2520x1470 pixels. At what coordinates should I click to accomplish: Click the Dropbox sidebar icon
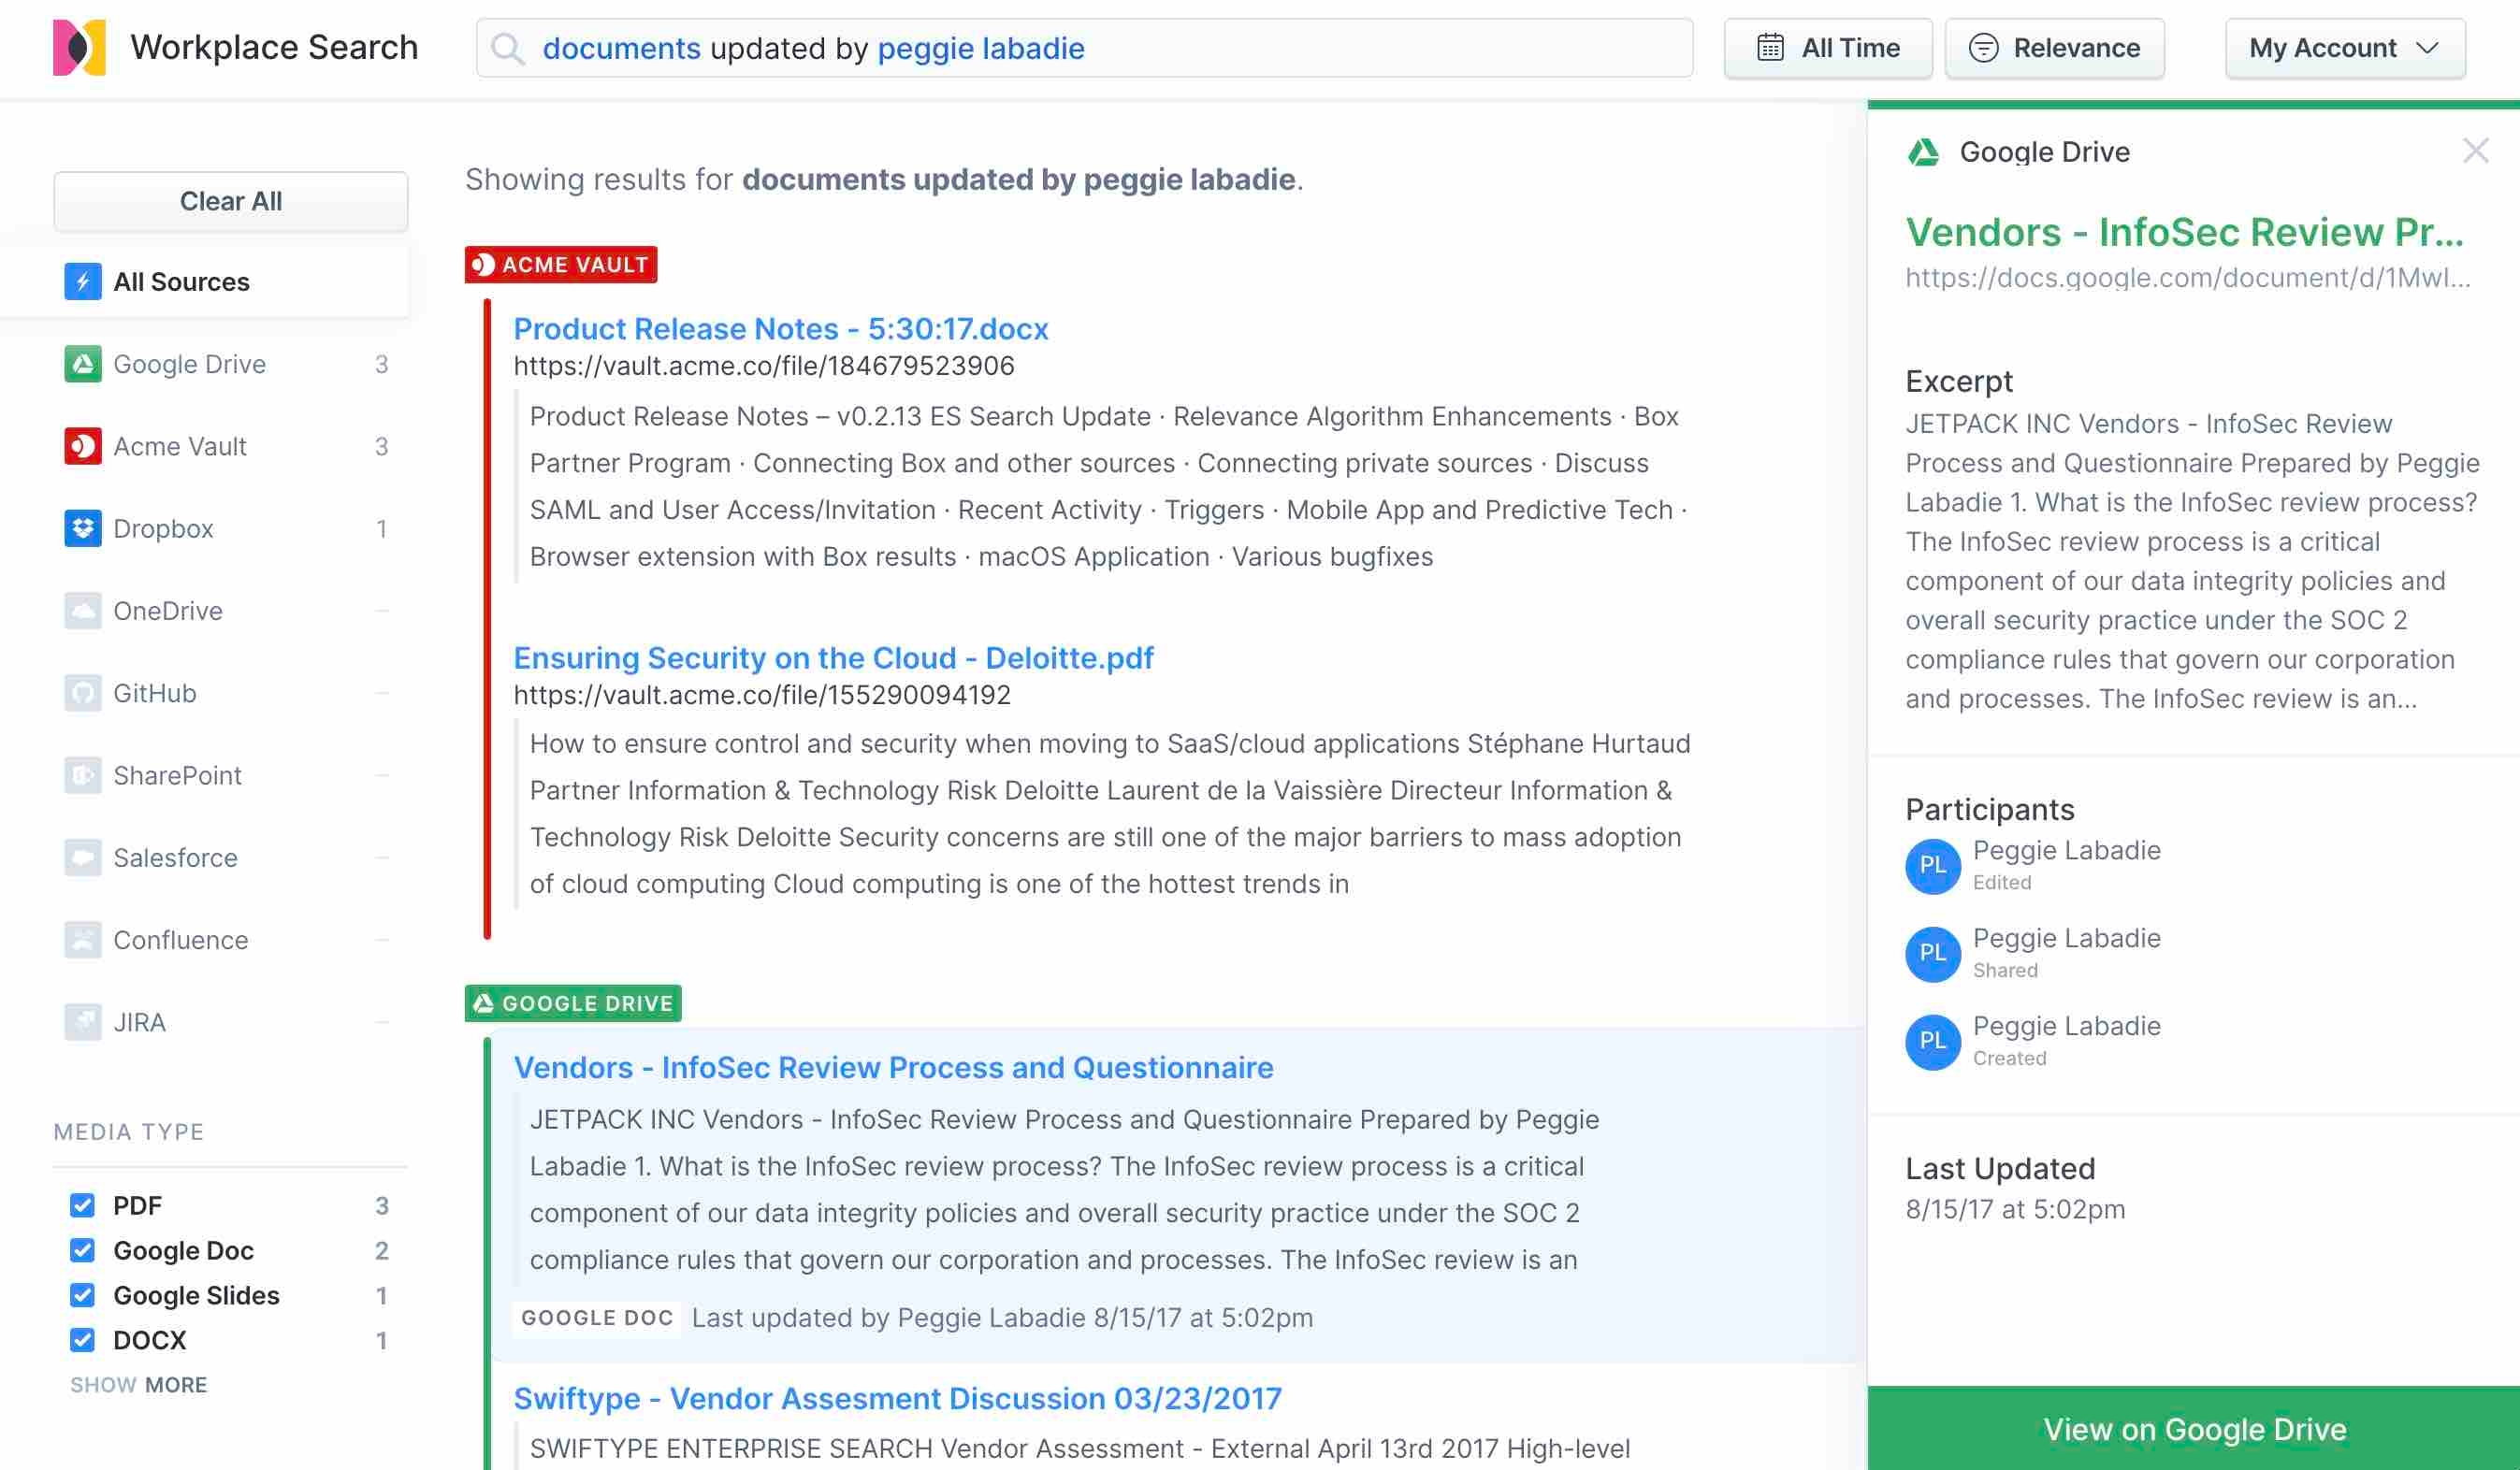(x=83, y=528)
